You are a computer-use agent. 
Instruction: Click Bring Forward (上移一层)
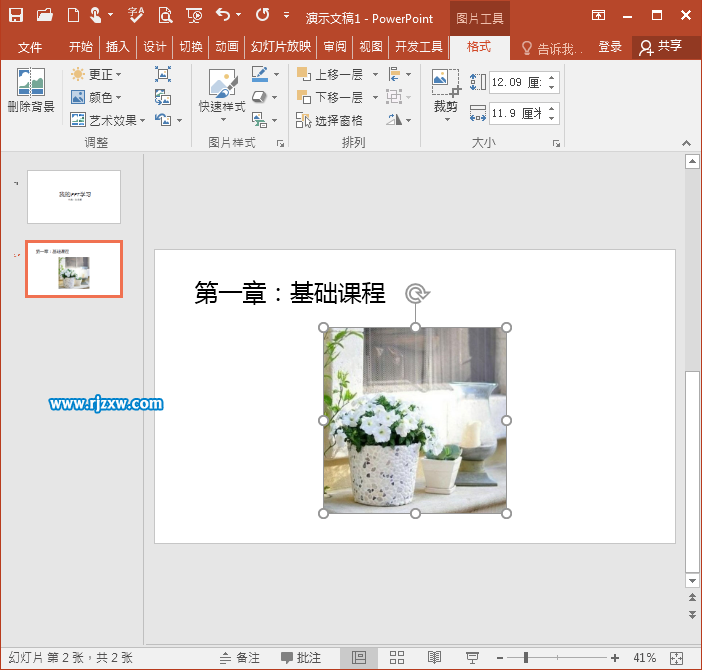[x=330, y=74]
